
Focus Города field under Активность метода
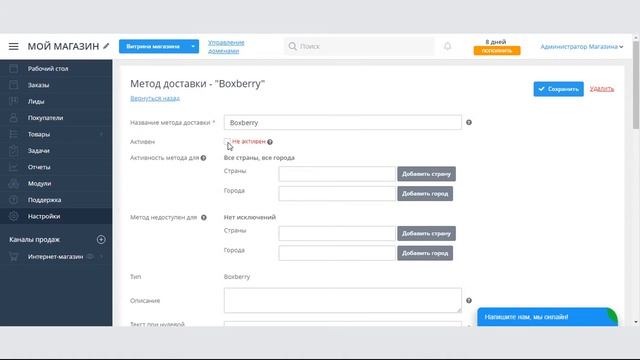click(x=337, y=193)
